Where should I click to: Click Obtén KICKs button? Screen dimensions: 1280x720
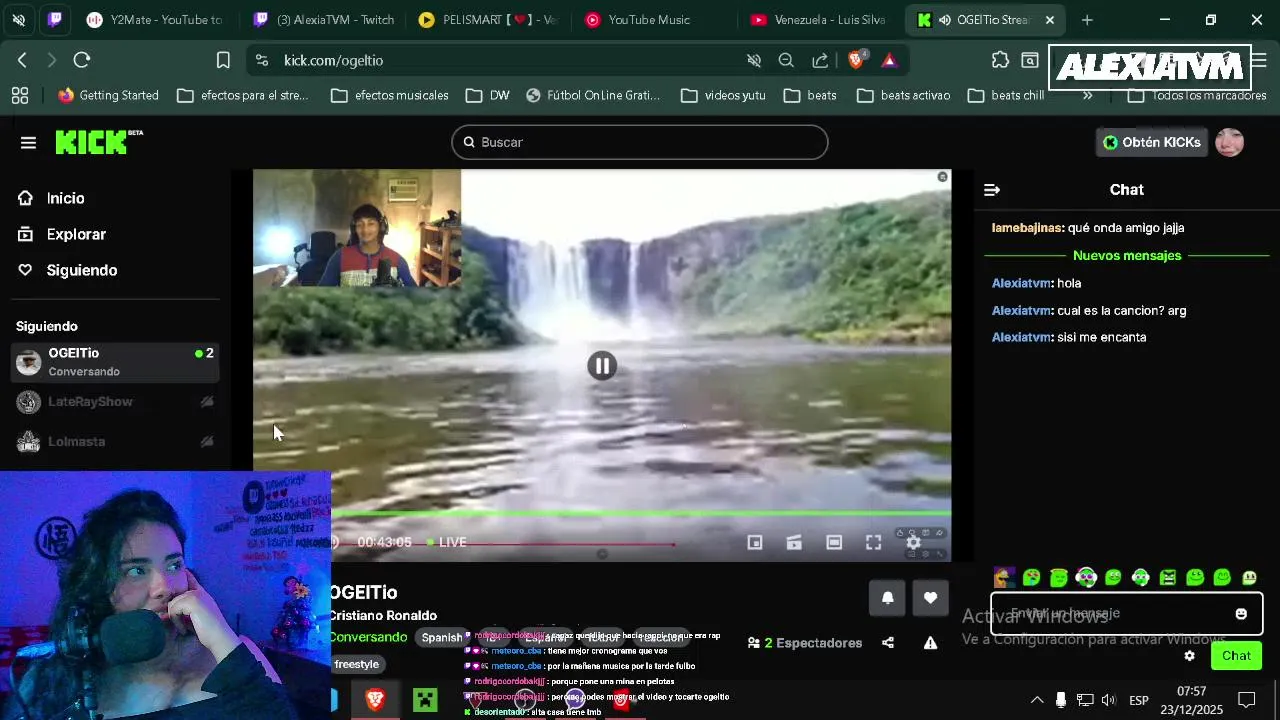pos(1151,142)
